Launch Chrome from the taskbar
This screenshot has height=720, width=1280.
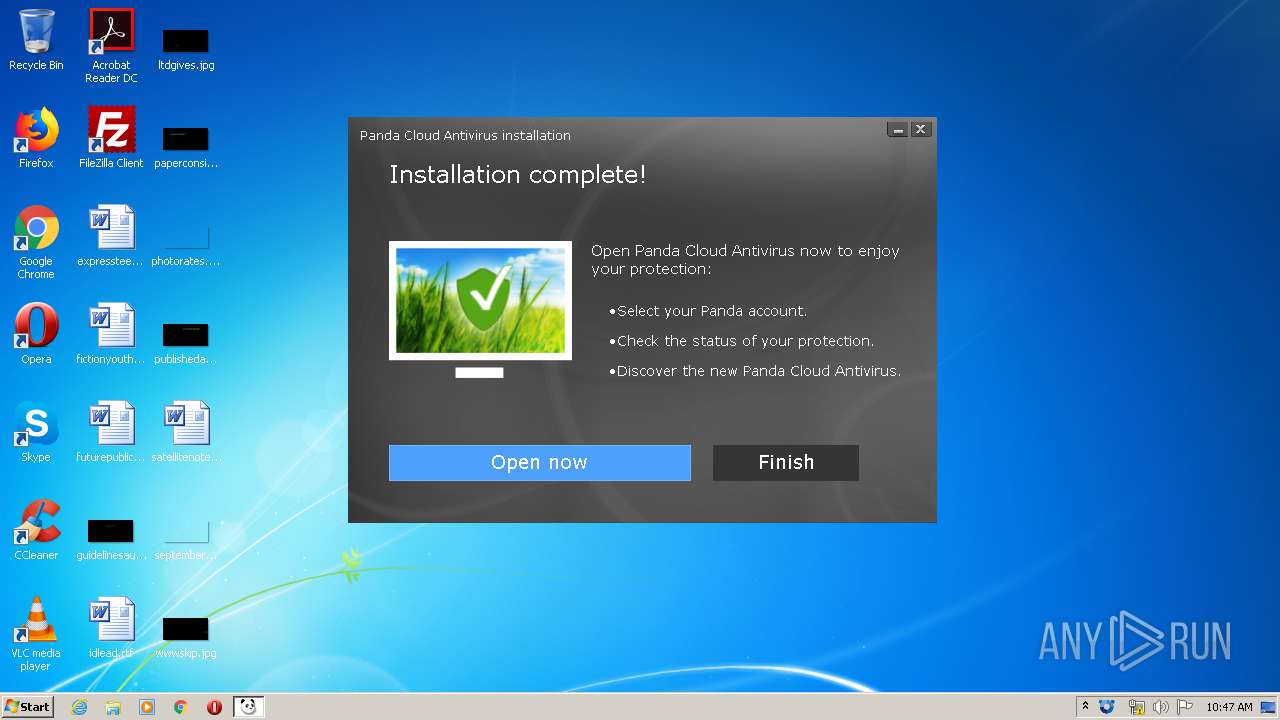point(181,707)
